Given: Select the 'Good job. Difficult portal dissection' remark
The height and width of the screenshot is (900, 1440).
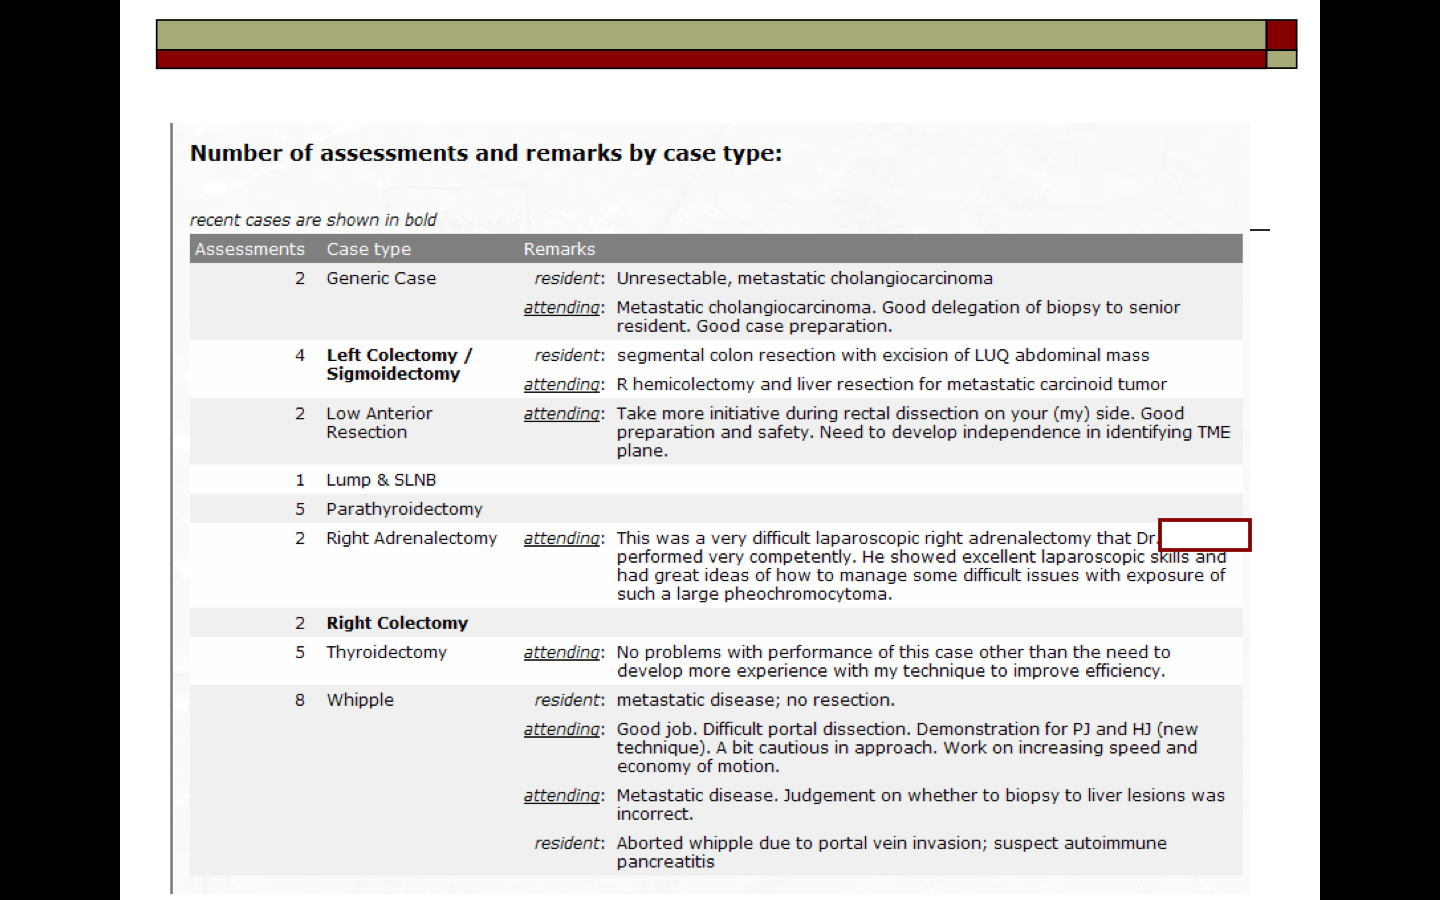Looking at the screenshot, I should [x=907, y=748].
